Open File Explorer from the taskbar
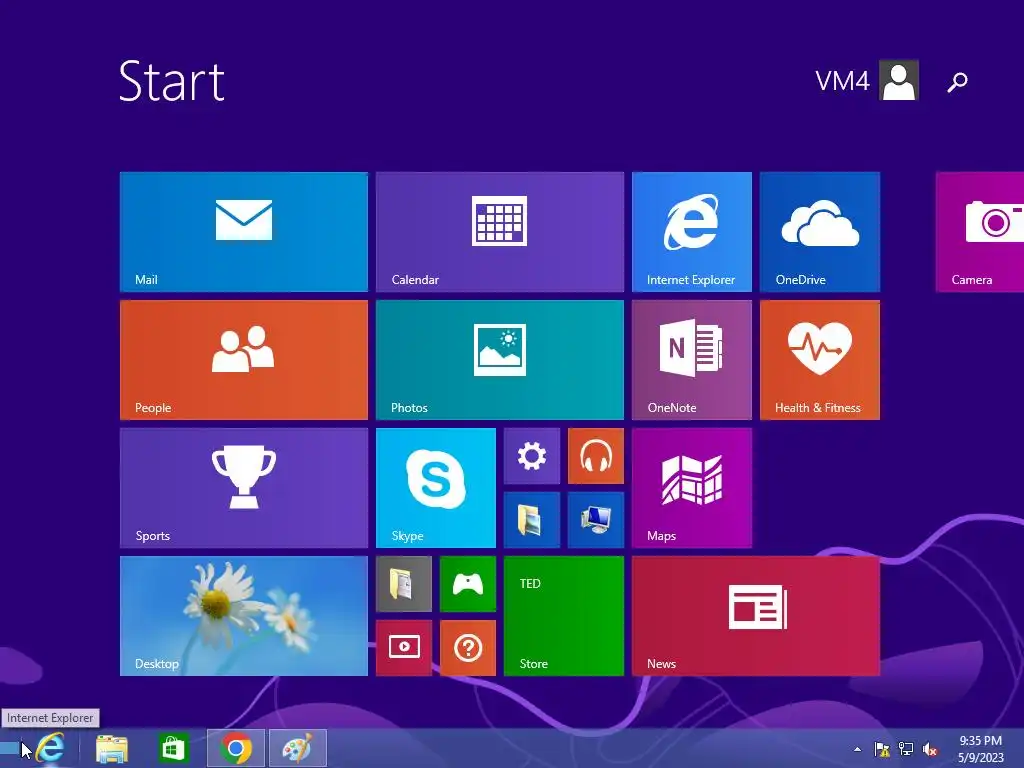The image size is (1024, 768). pos(112,748)
